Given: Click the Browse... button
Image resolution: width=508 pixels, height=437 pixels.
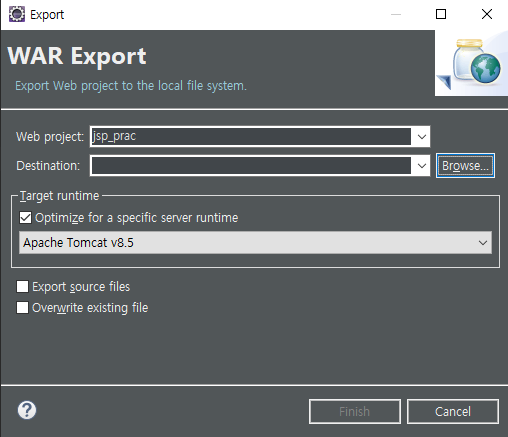Looking at the screenshot, I should coord(465,166).
